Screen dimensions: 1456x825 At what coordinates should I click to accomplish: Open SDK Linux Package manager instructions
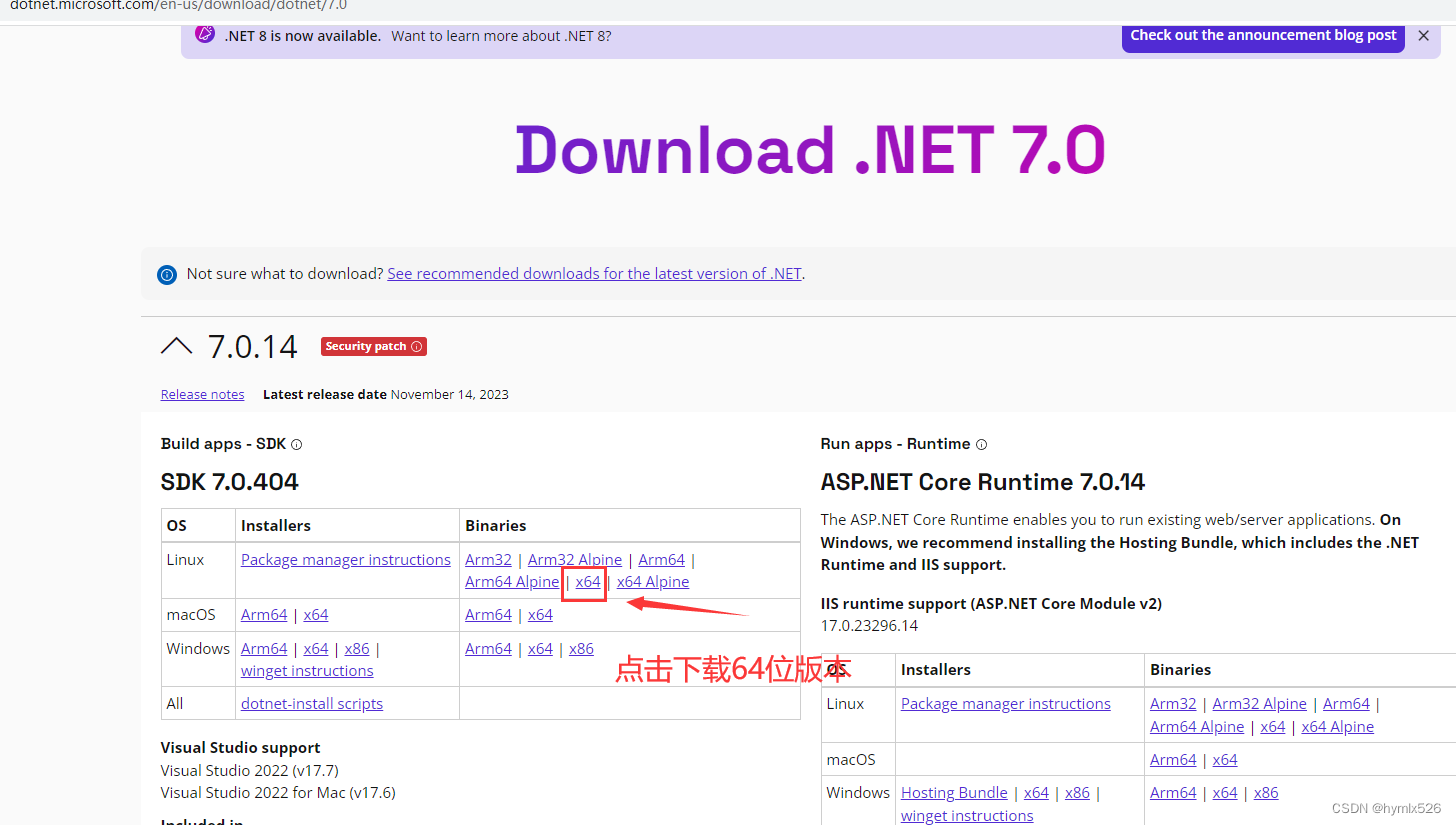click(346, 559)
